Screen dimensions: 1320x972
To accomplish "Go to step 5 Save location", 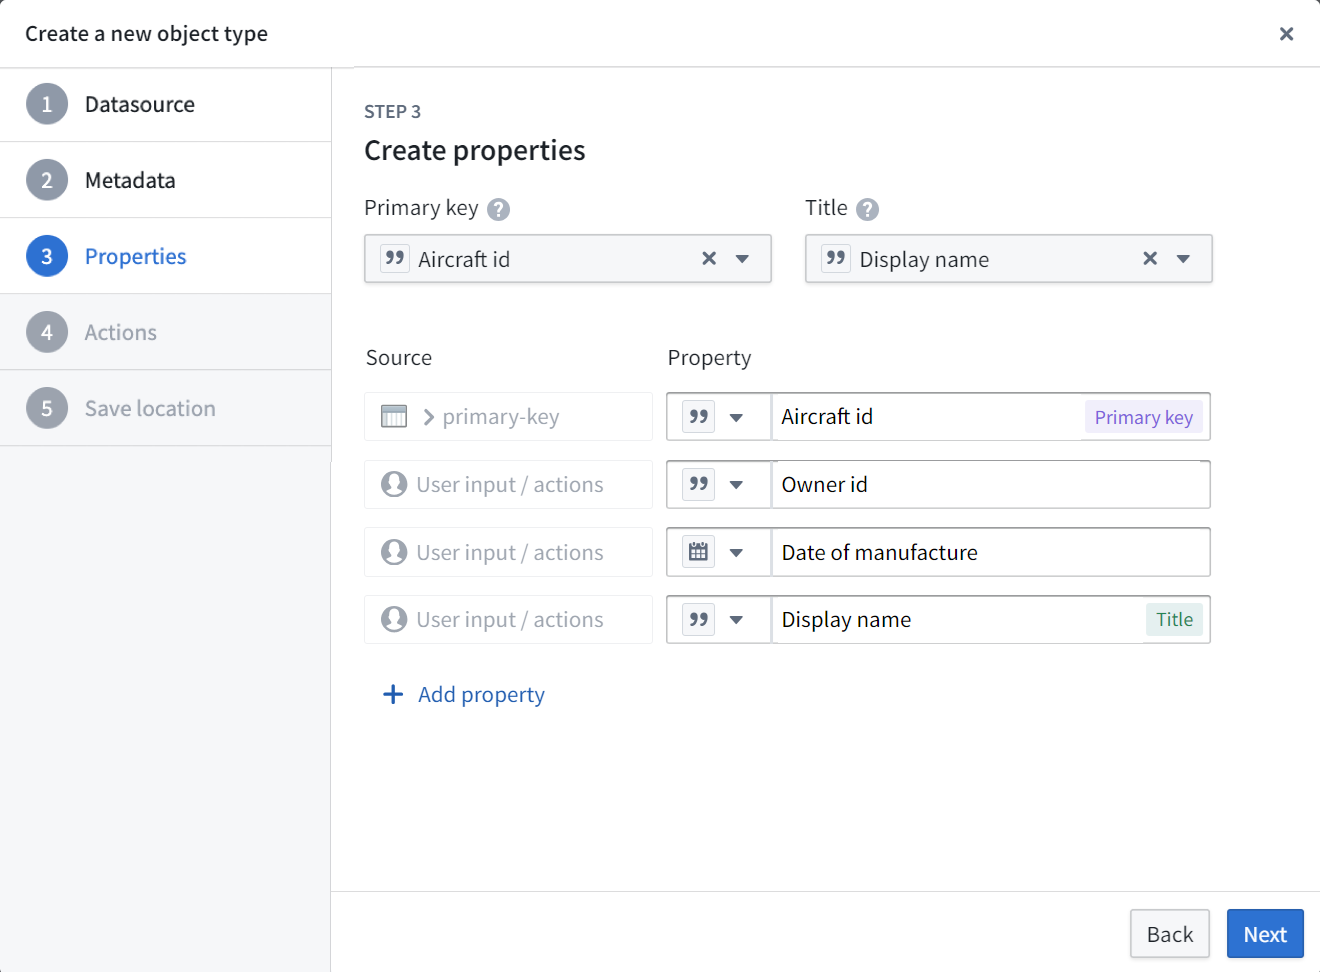I will 166,408.
